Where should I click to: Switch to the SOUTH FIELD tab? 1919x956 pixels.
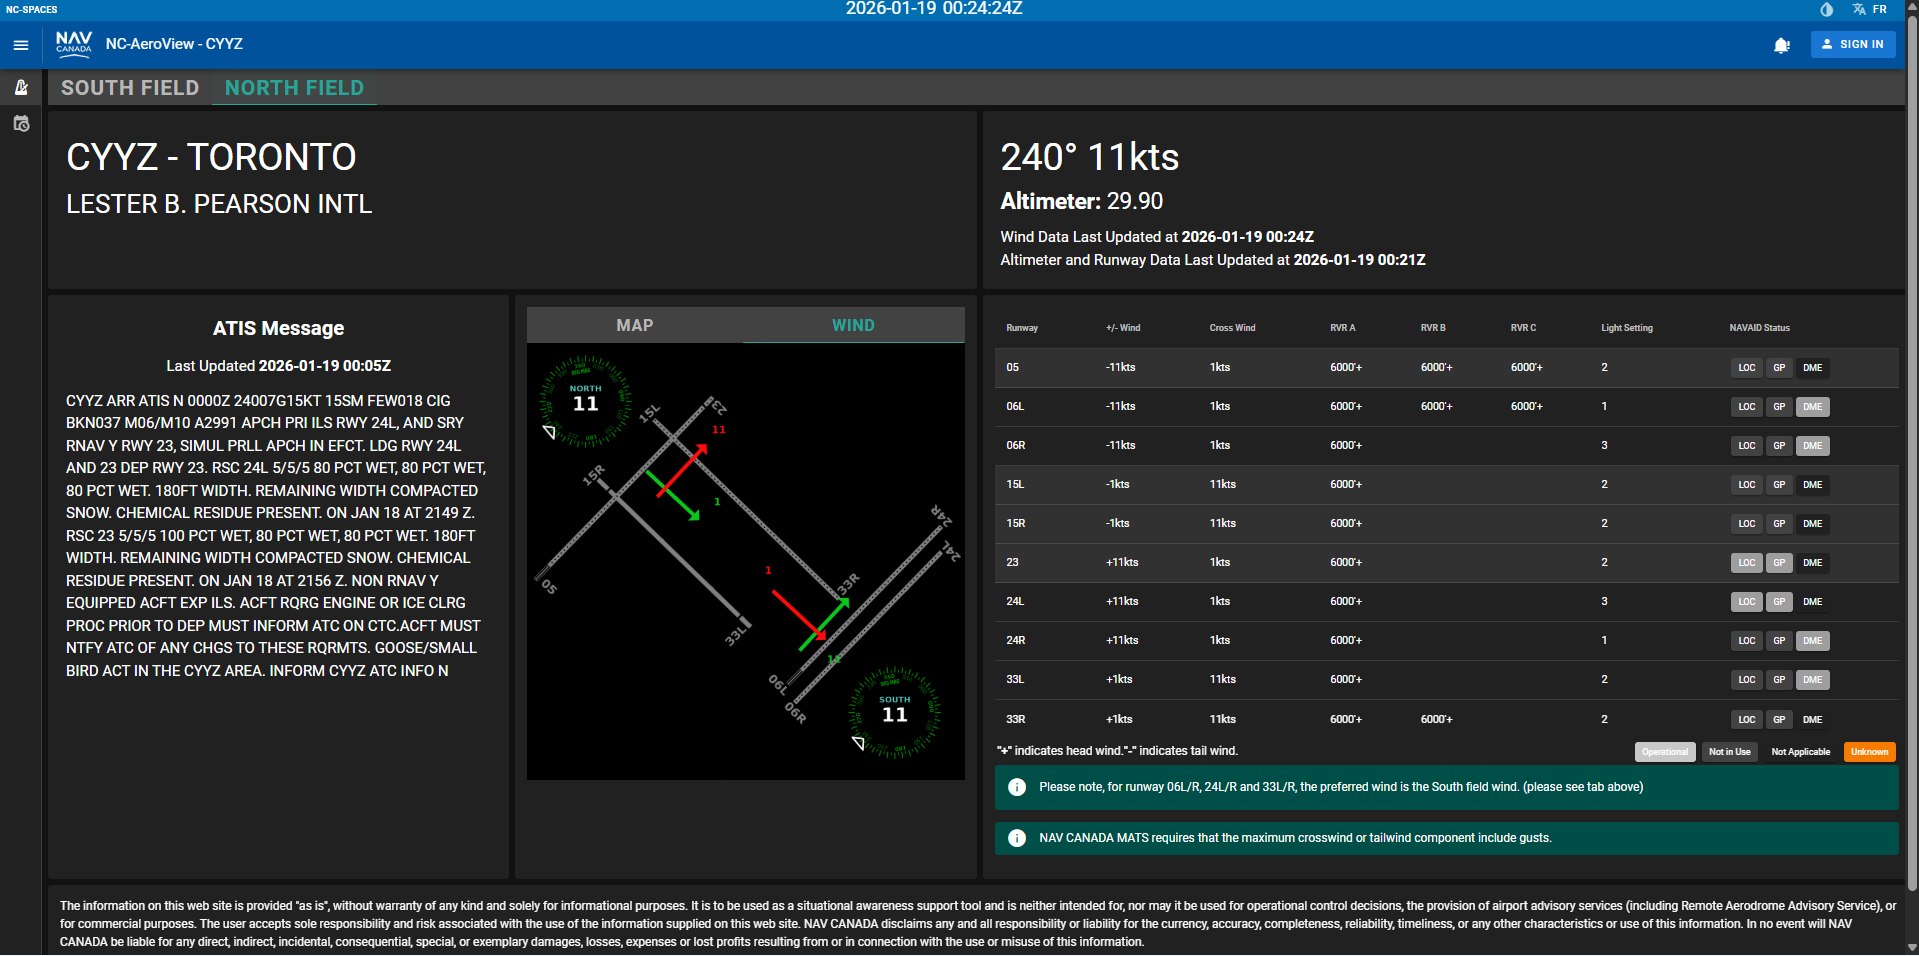[130, 88]
